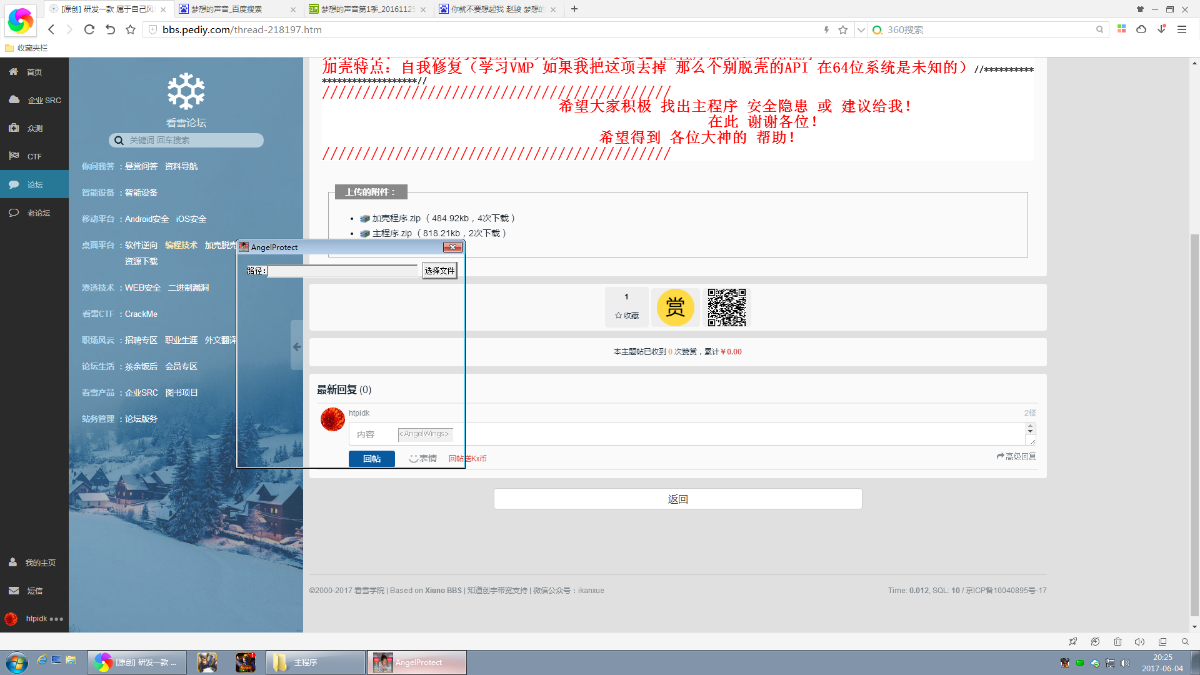Viewport: 1200px width, 675px height.
Task: Open browser hamburger menu
Action: click(1182, 29)
